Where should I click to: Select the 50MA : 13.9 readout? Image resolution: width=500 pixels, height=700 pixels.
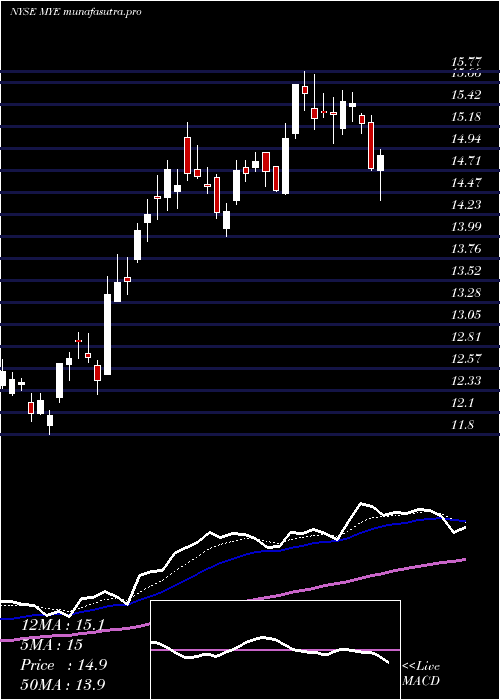[63, 685]
